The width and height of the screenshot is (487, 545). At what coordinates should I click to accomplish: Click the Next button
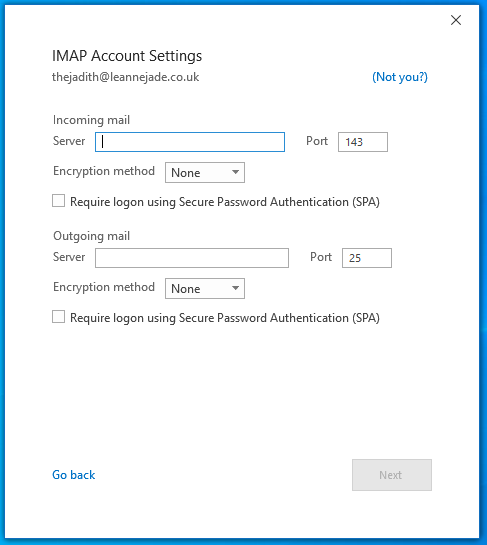[392, 475]
